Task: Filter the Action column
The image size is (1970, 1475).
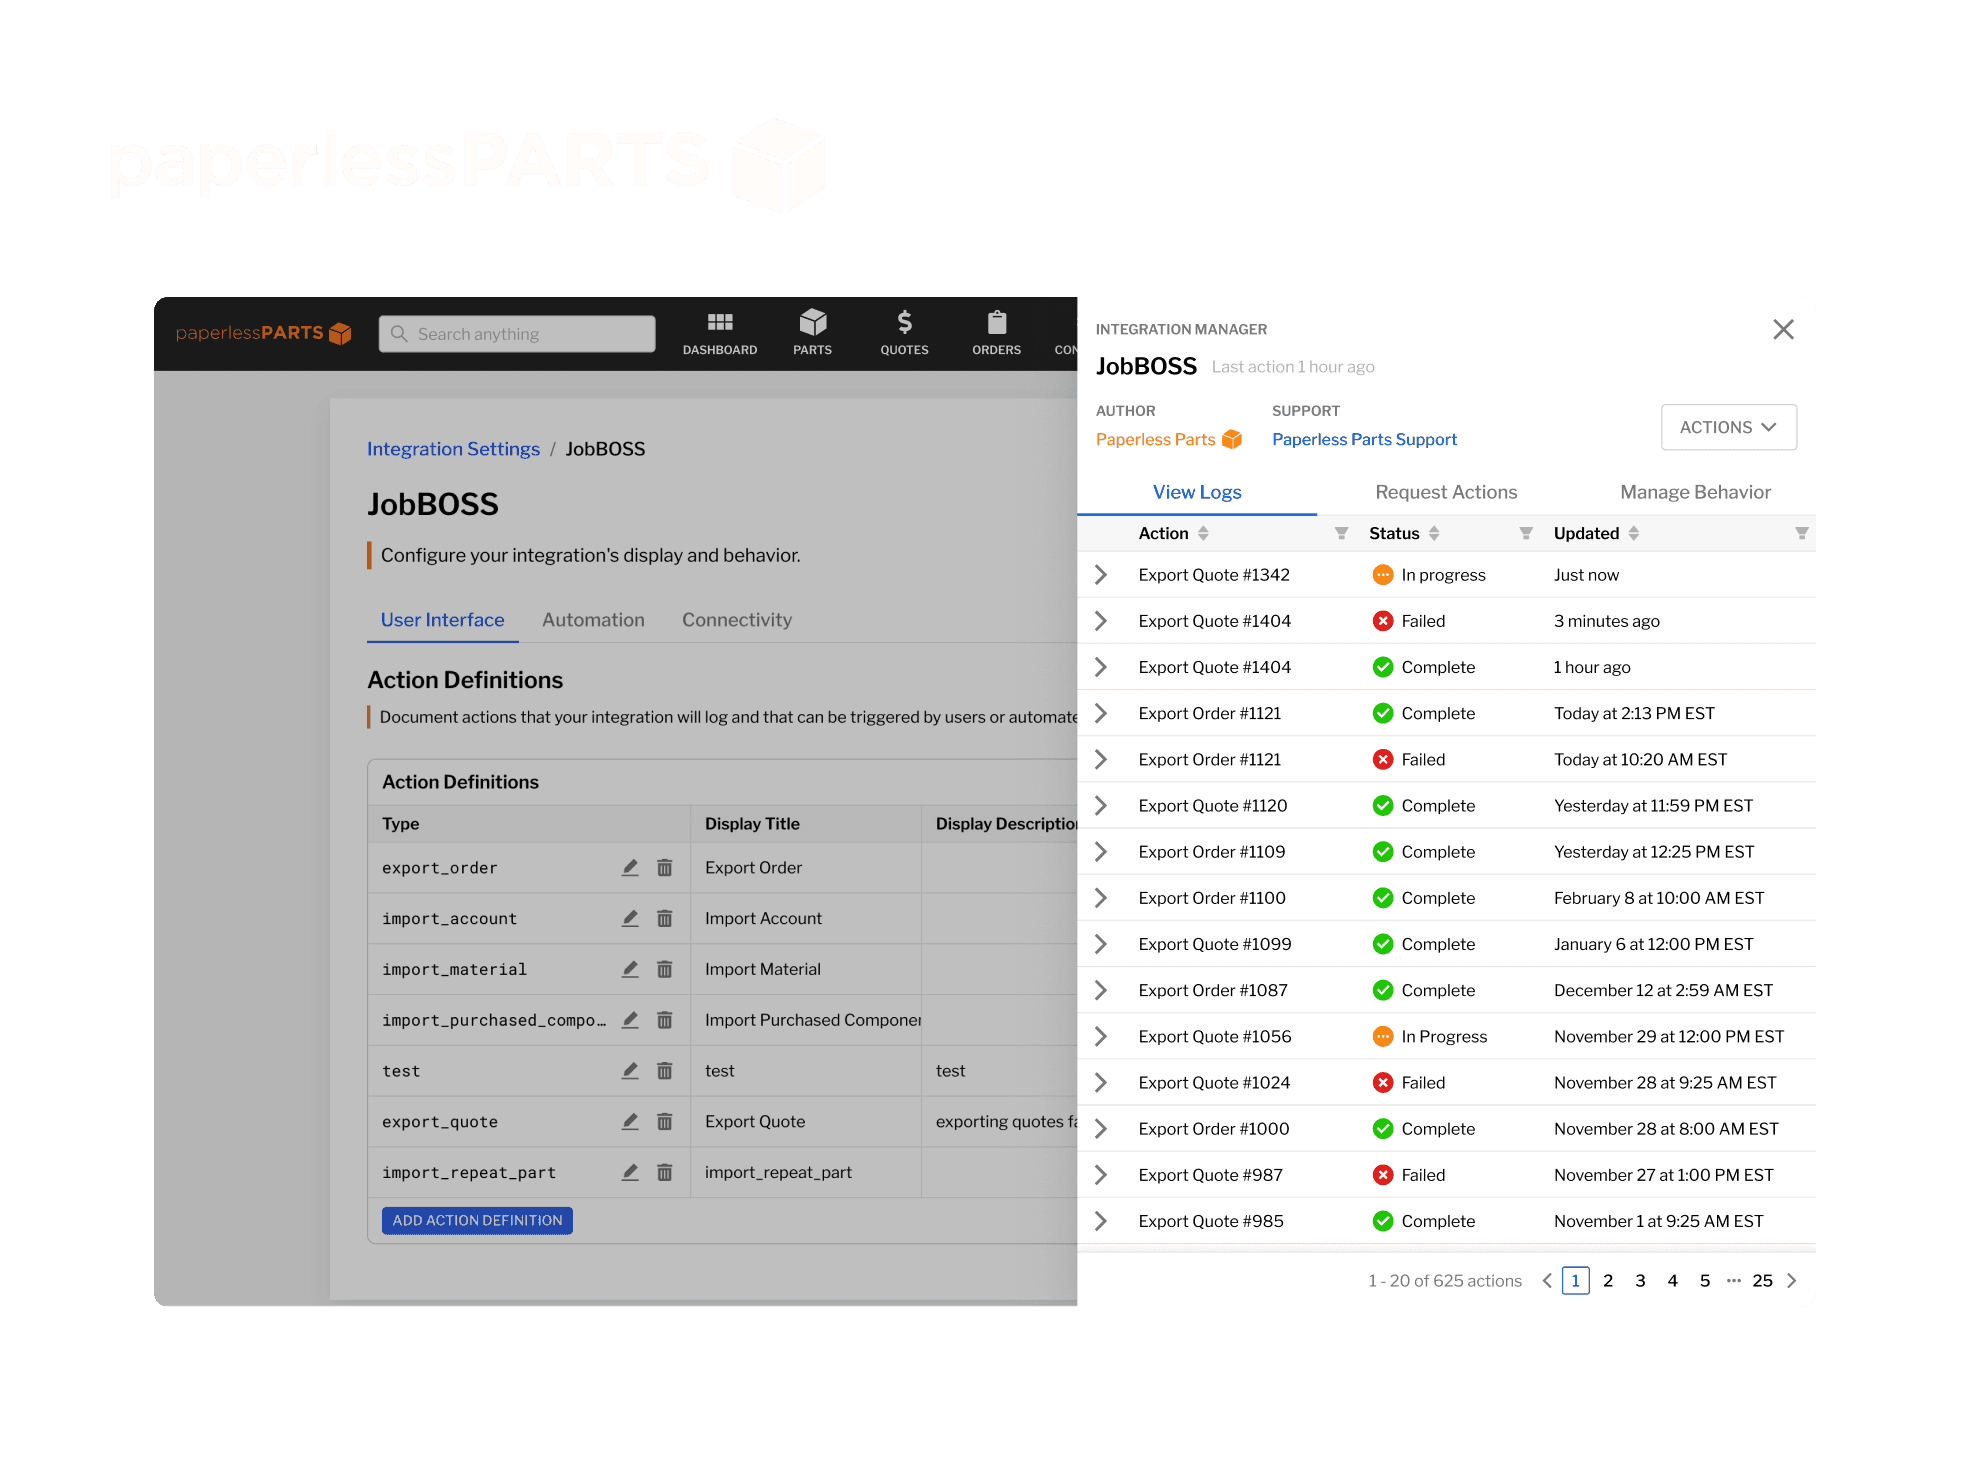Action: click(1341, 534)
